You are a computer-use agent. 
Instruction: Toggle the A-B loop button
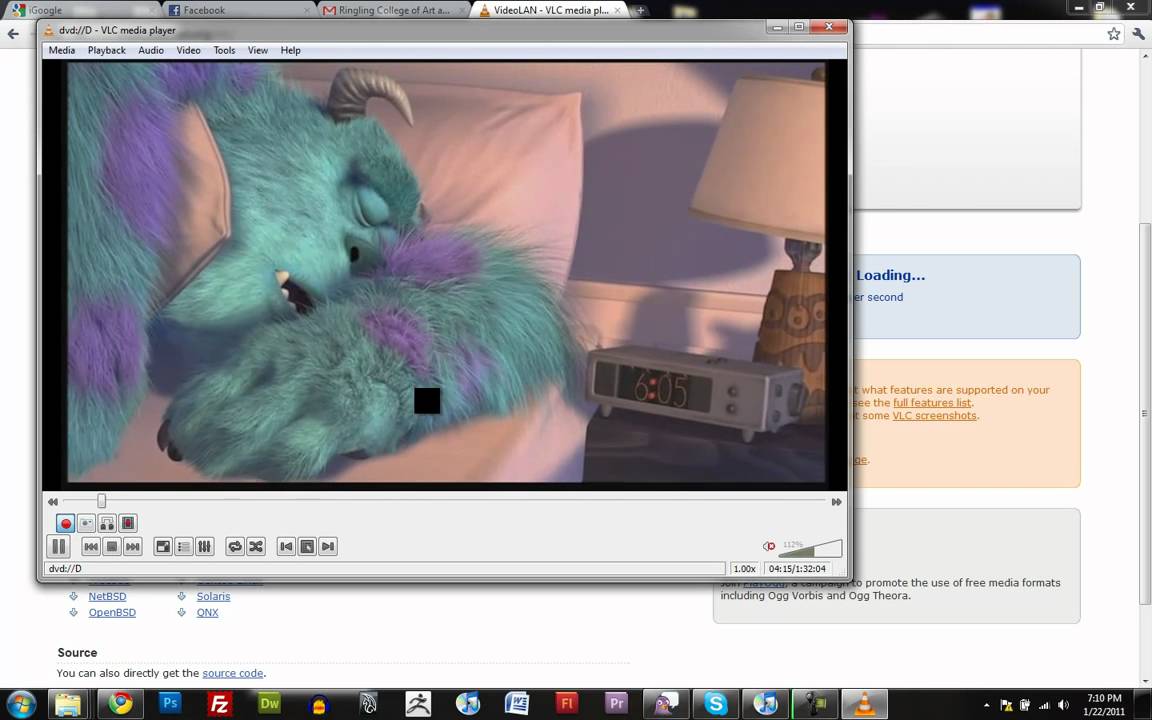[x=107, y=523]
